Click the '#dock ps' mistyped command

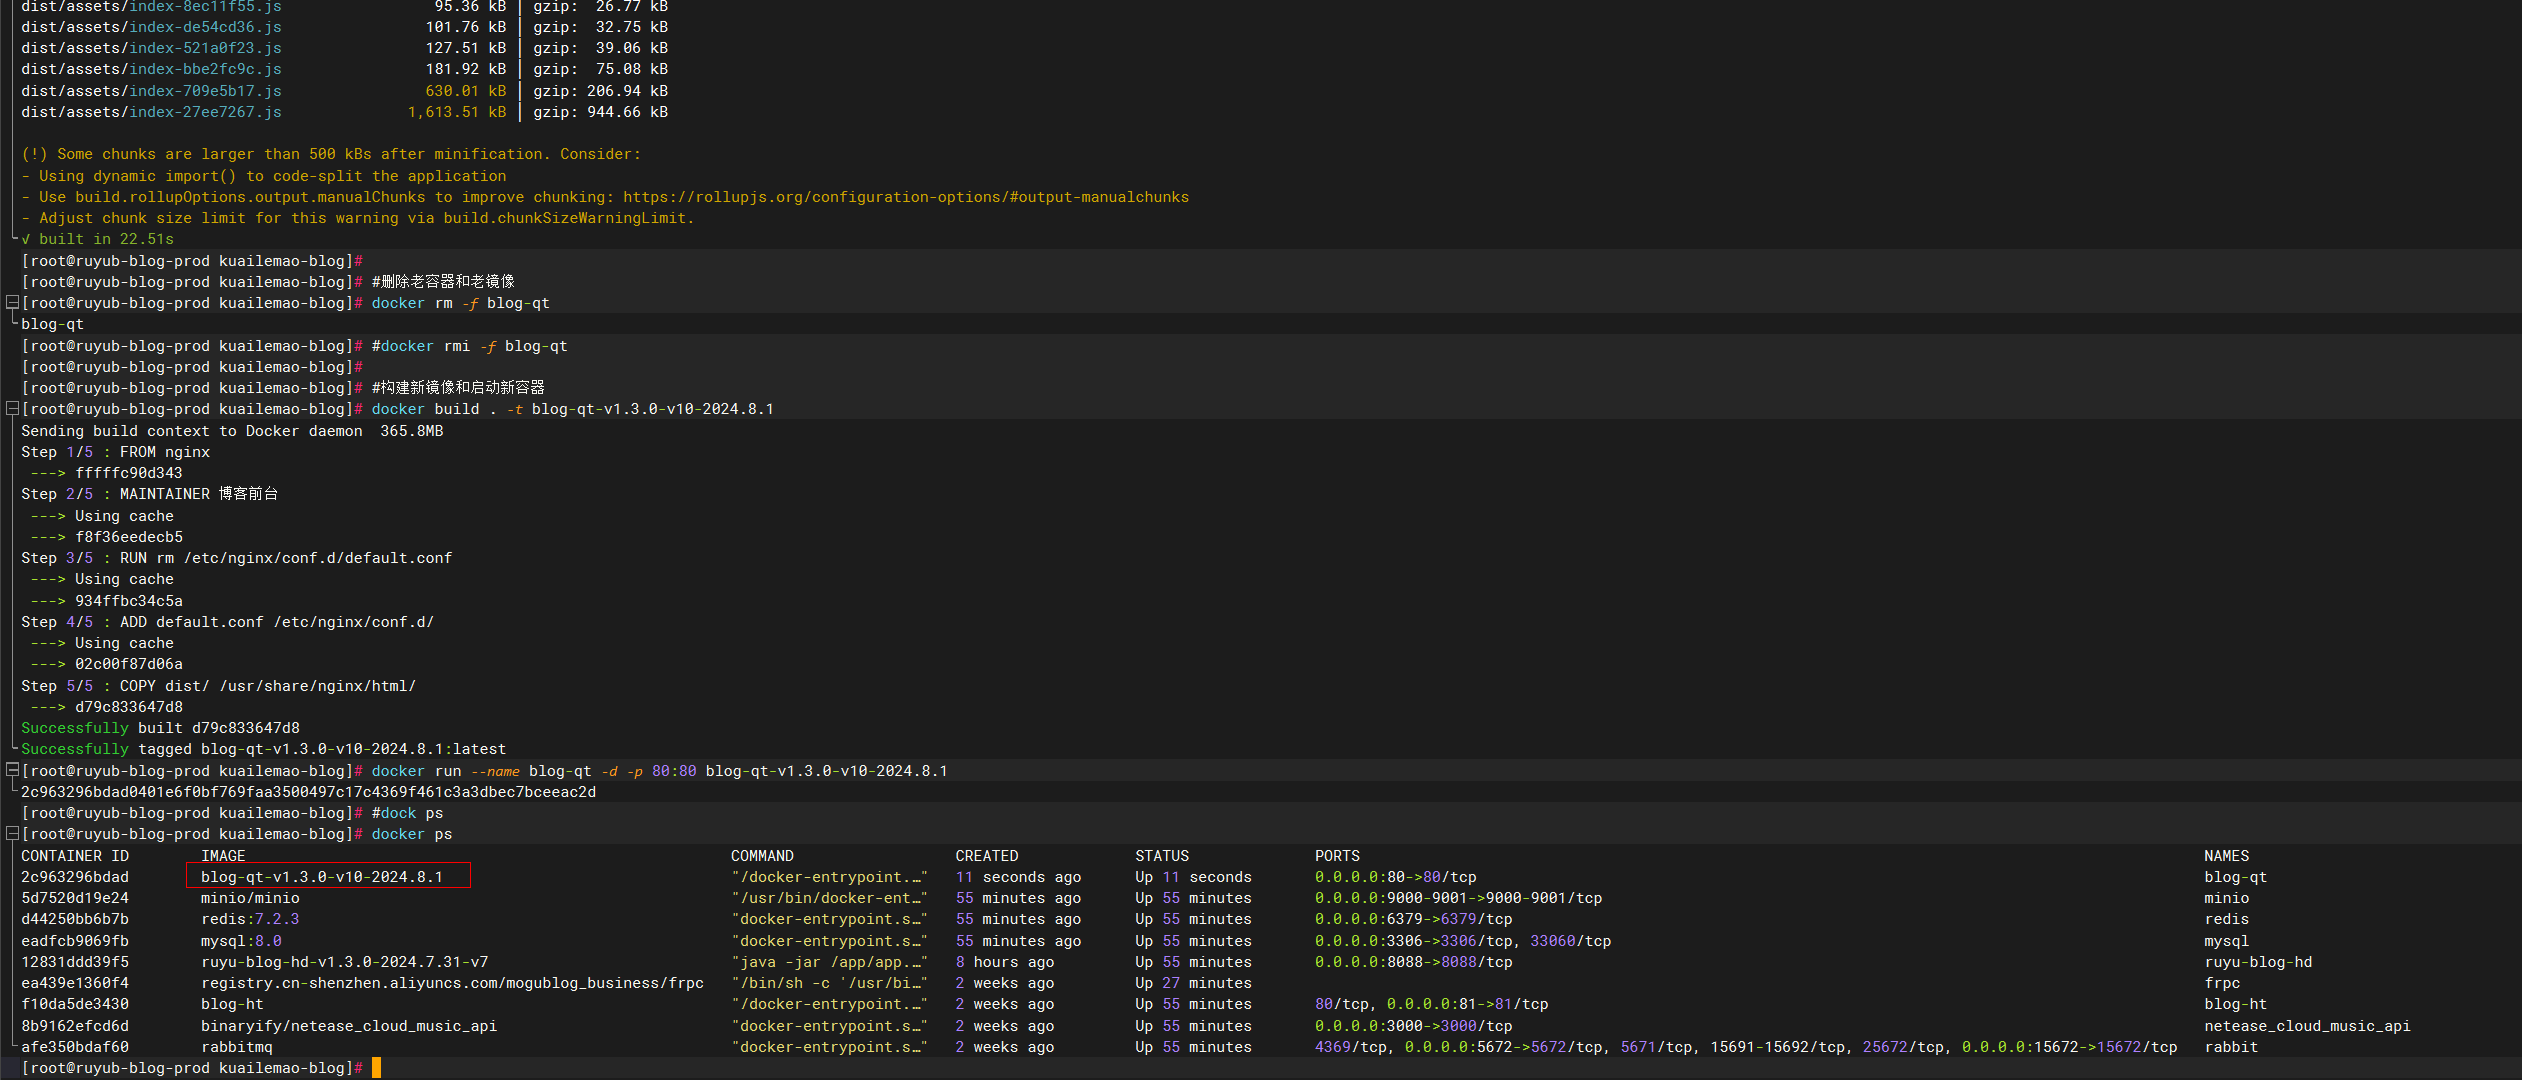point(407,813)
